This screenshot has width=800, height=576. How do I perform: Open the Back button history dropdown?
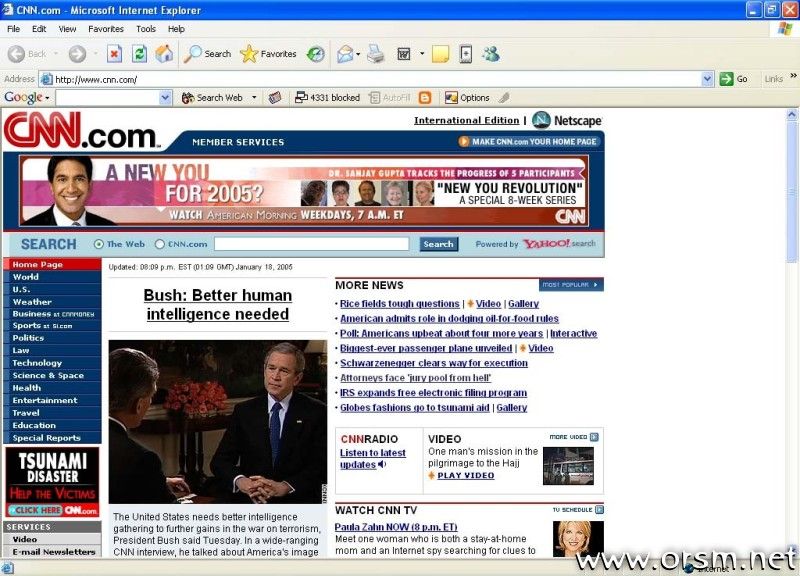click(x=55, y=54)
